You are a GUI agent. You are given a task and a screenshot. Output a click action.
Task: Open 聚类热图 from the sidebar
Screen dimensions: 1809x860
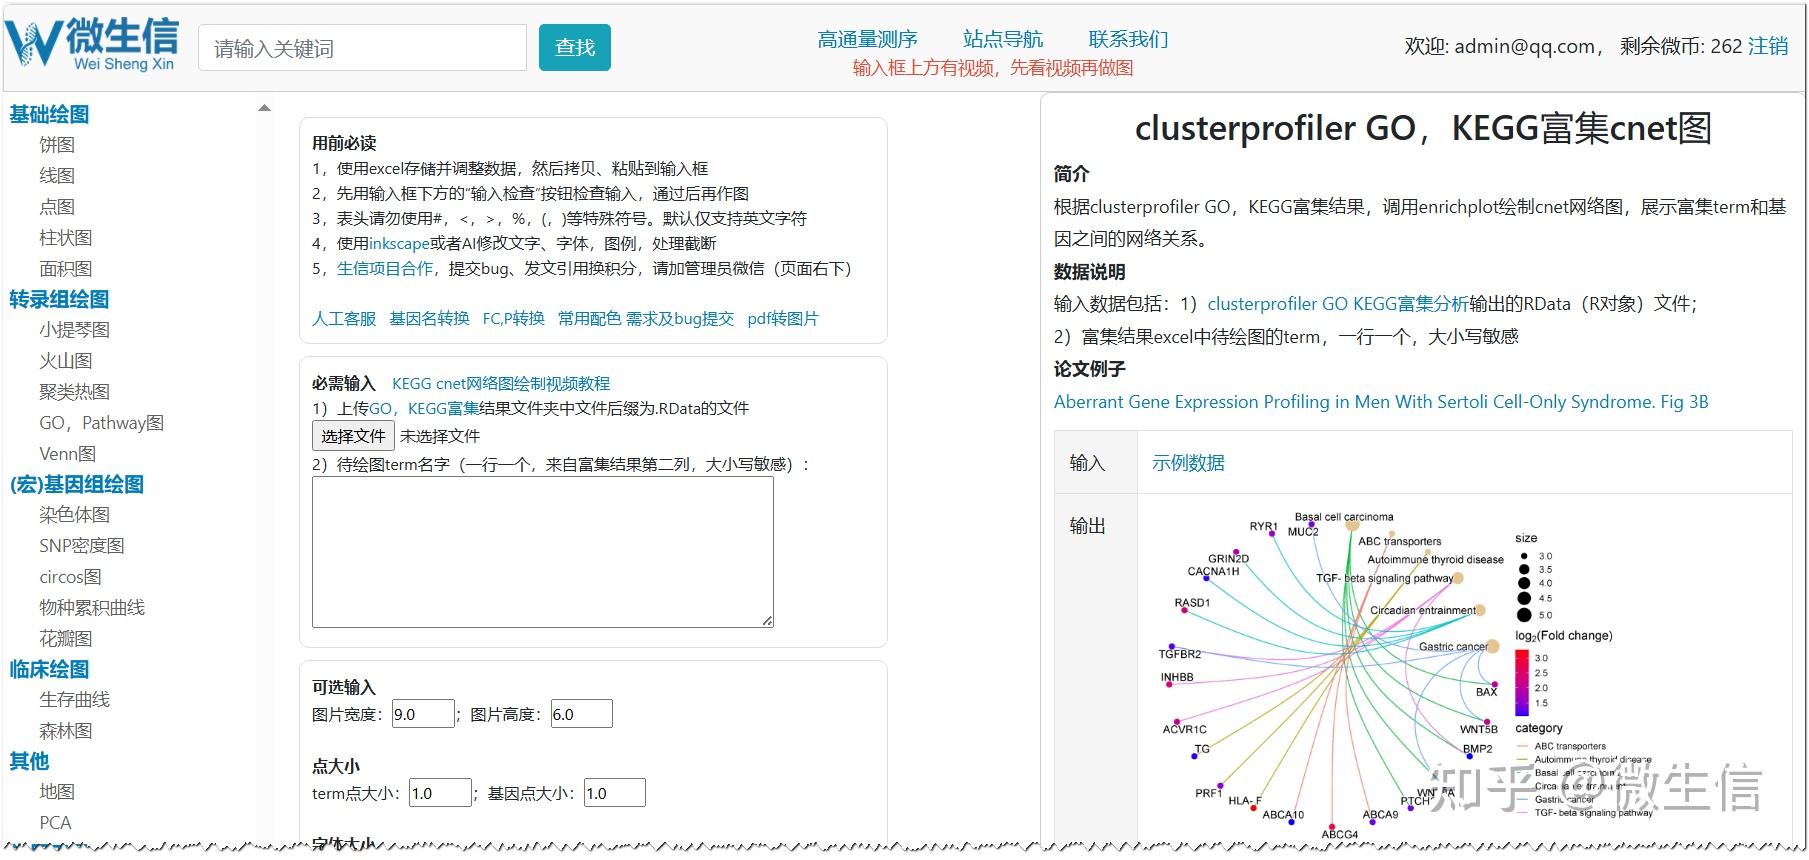(x=75, y=392)
